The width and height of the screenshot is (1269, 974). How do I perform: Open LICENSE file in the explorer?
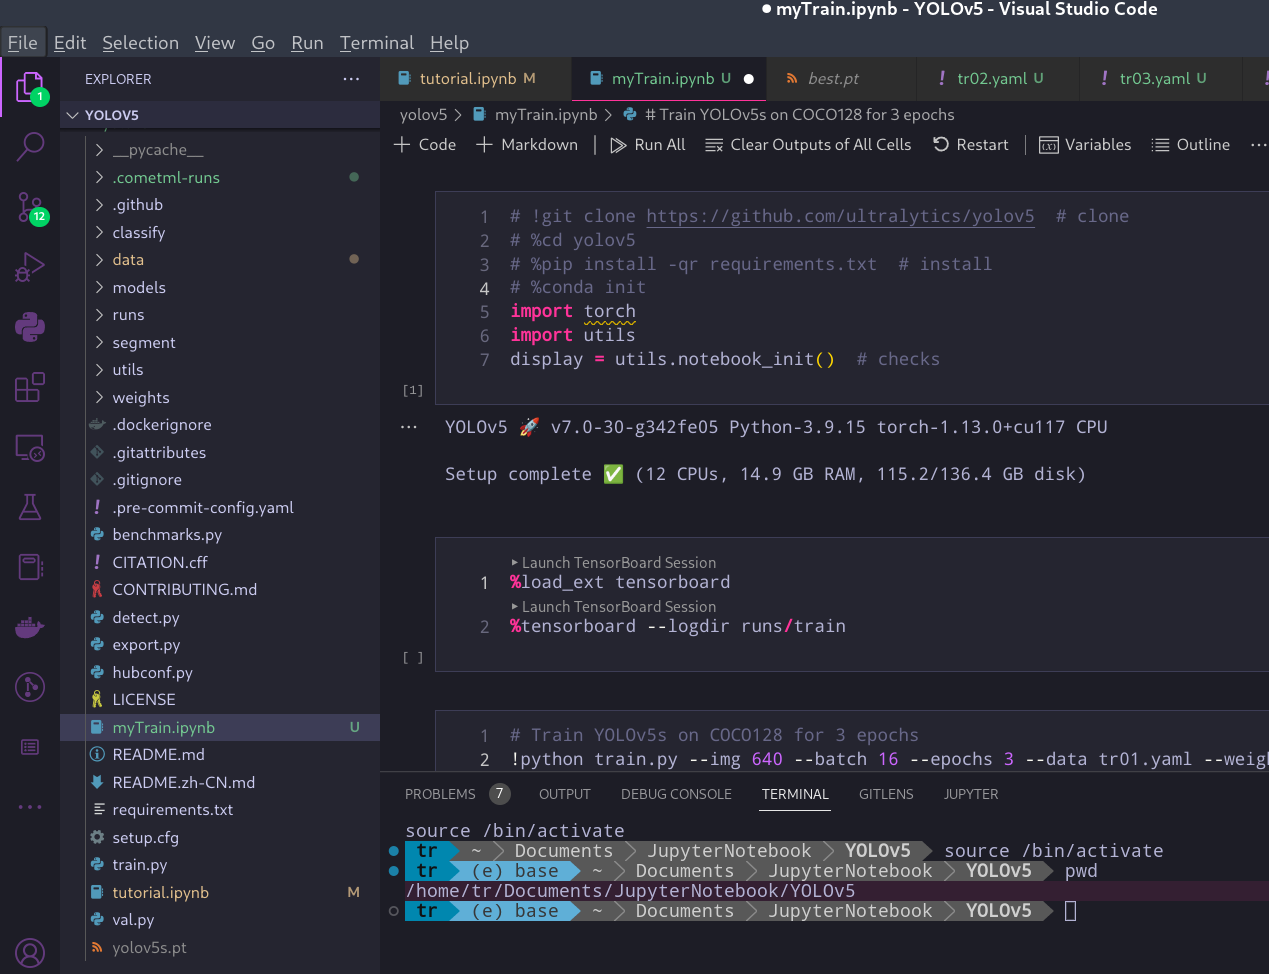(220, 700)
